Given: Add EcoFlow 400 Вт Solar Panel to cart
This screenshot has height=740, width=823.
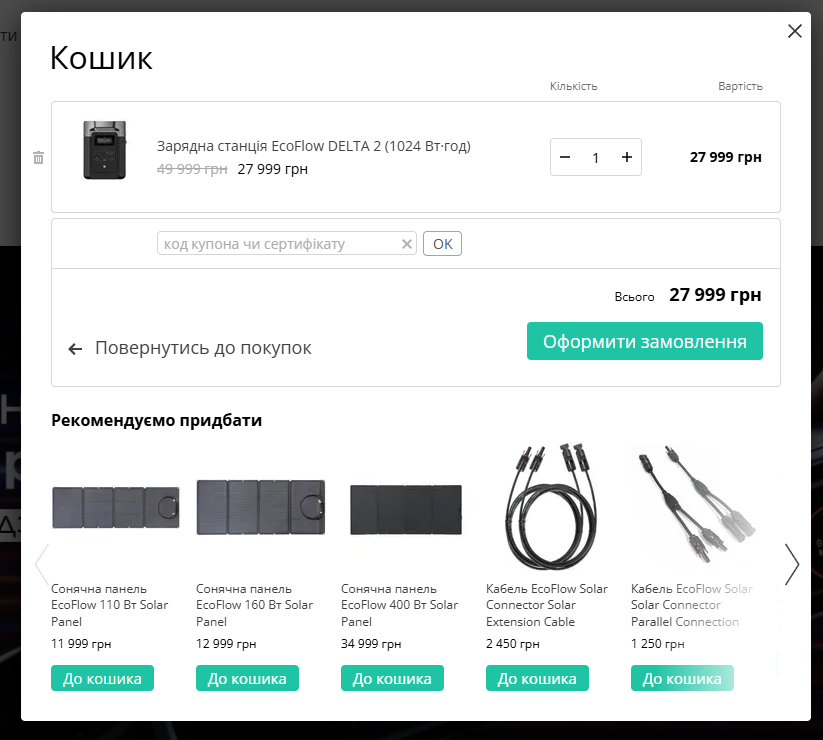Looking at the screenshot, I should [392, 678].
